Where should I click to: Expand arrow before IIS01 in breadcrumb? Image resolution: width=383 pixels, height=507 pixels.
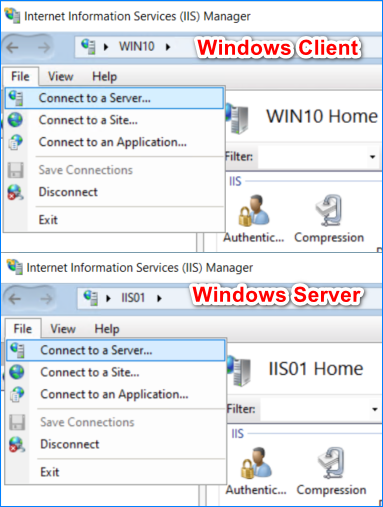[x=108, y=298]
